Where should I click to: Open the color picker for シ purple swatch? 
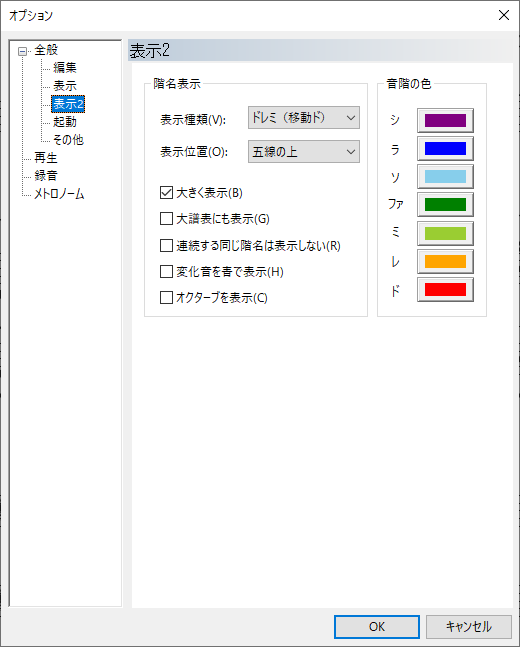(x=445, y=120)
